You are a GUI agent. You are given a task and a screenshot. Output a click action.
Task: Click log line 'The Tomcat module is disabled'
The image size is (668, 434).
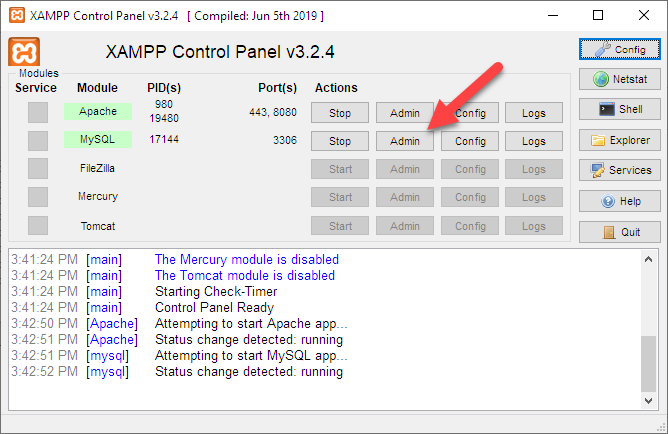[245, 276]
